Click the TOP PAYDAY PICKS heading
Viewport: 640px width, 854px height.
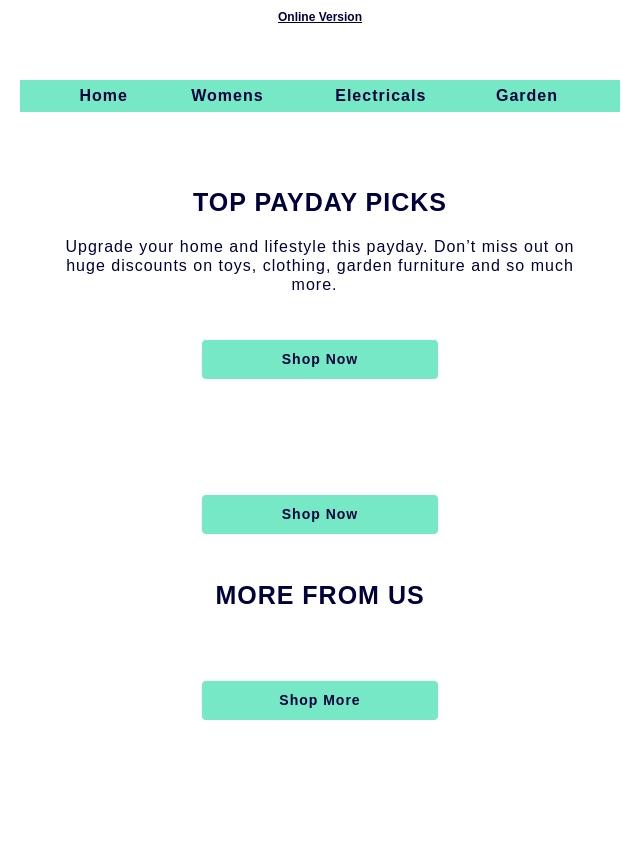tap(320, 203)
